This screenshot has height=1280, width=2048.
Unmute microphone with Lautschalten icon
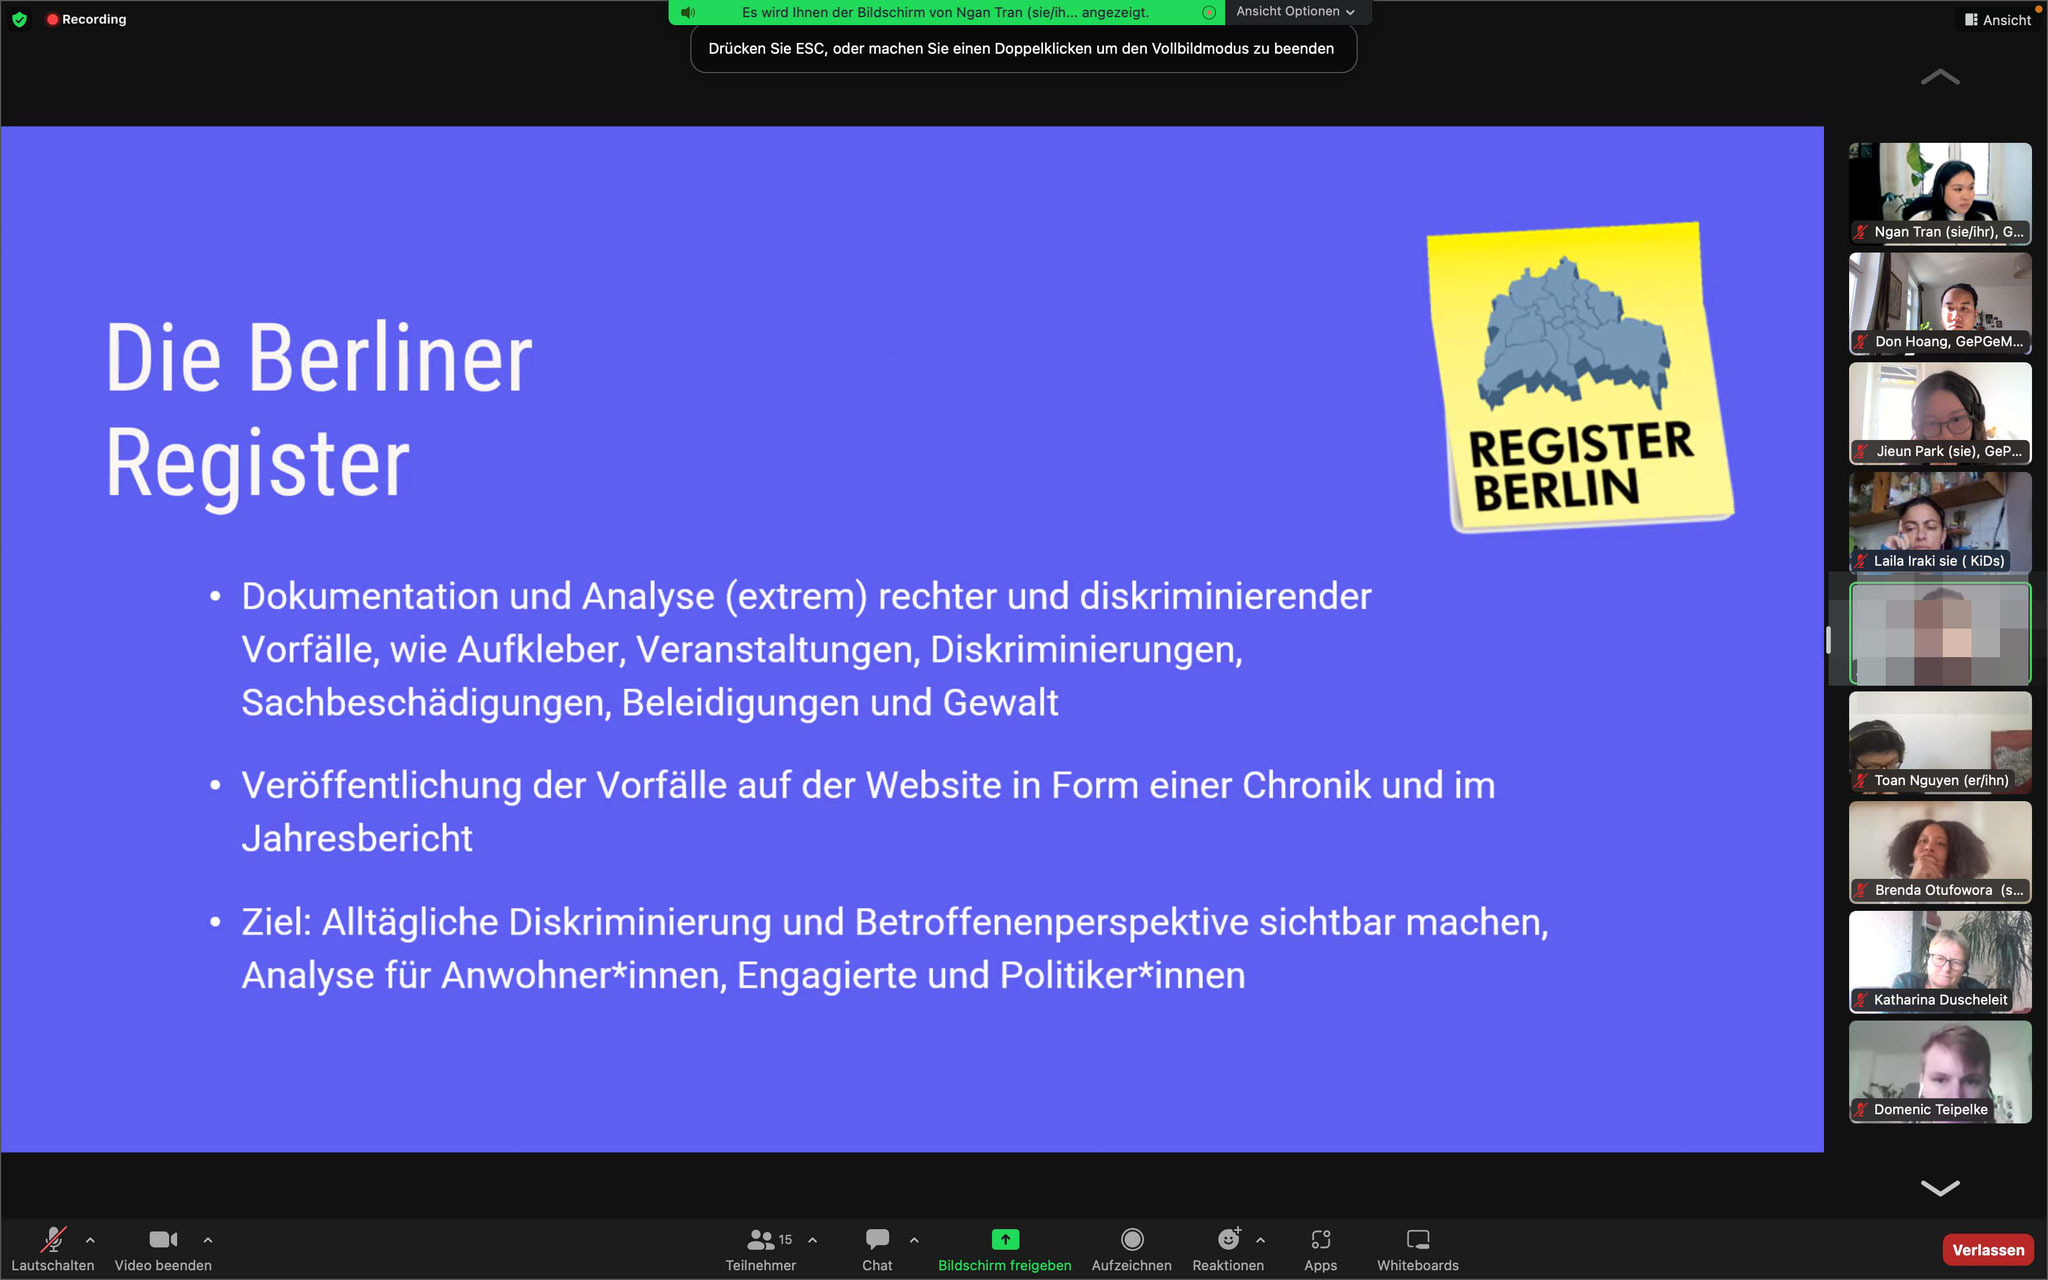[53, 1240]
